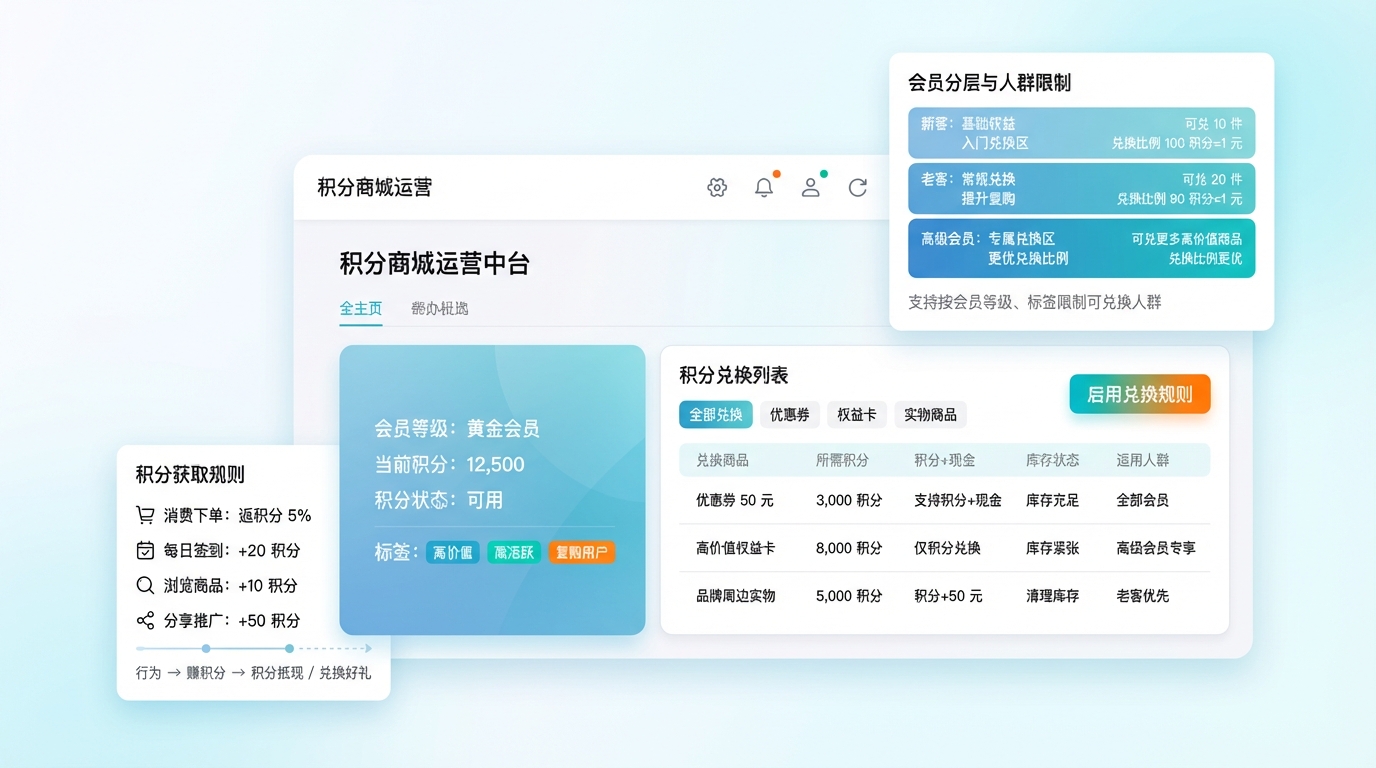This screenshot has height=768, width=1376.
Task: Switch to the 全主页 tab
Action: 360,308
